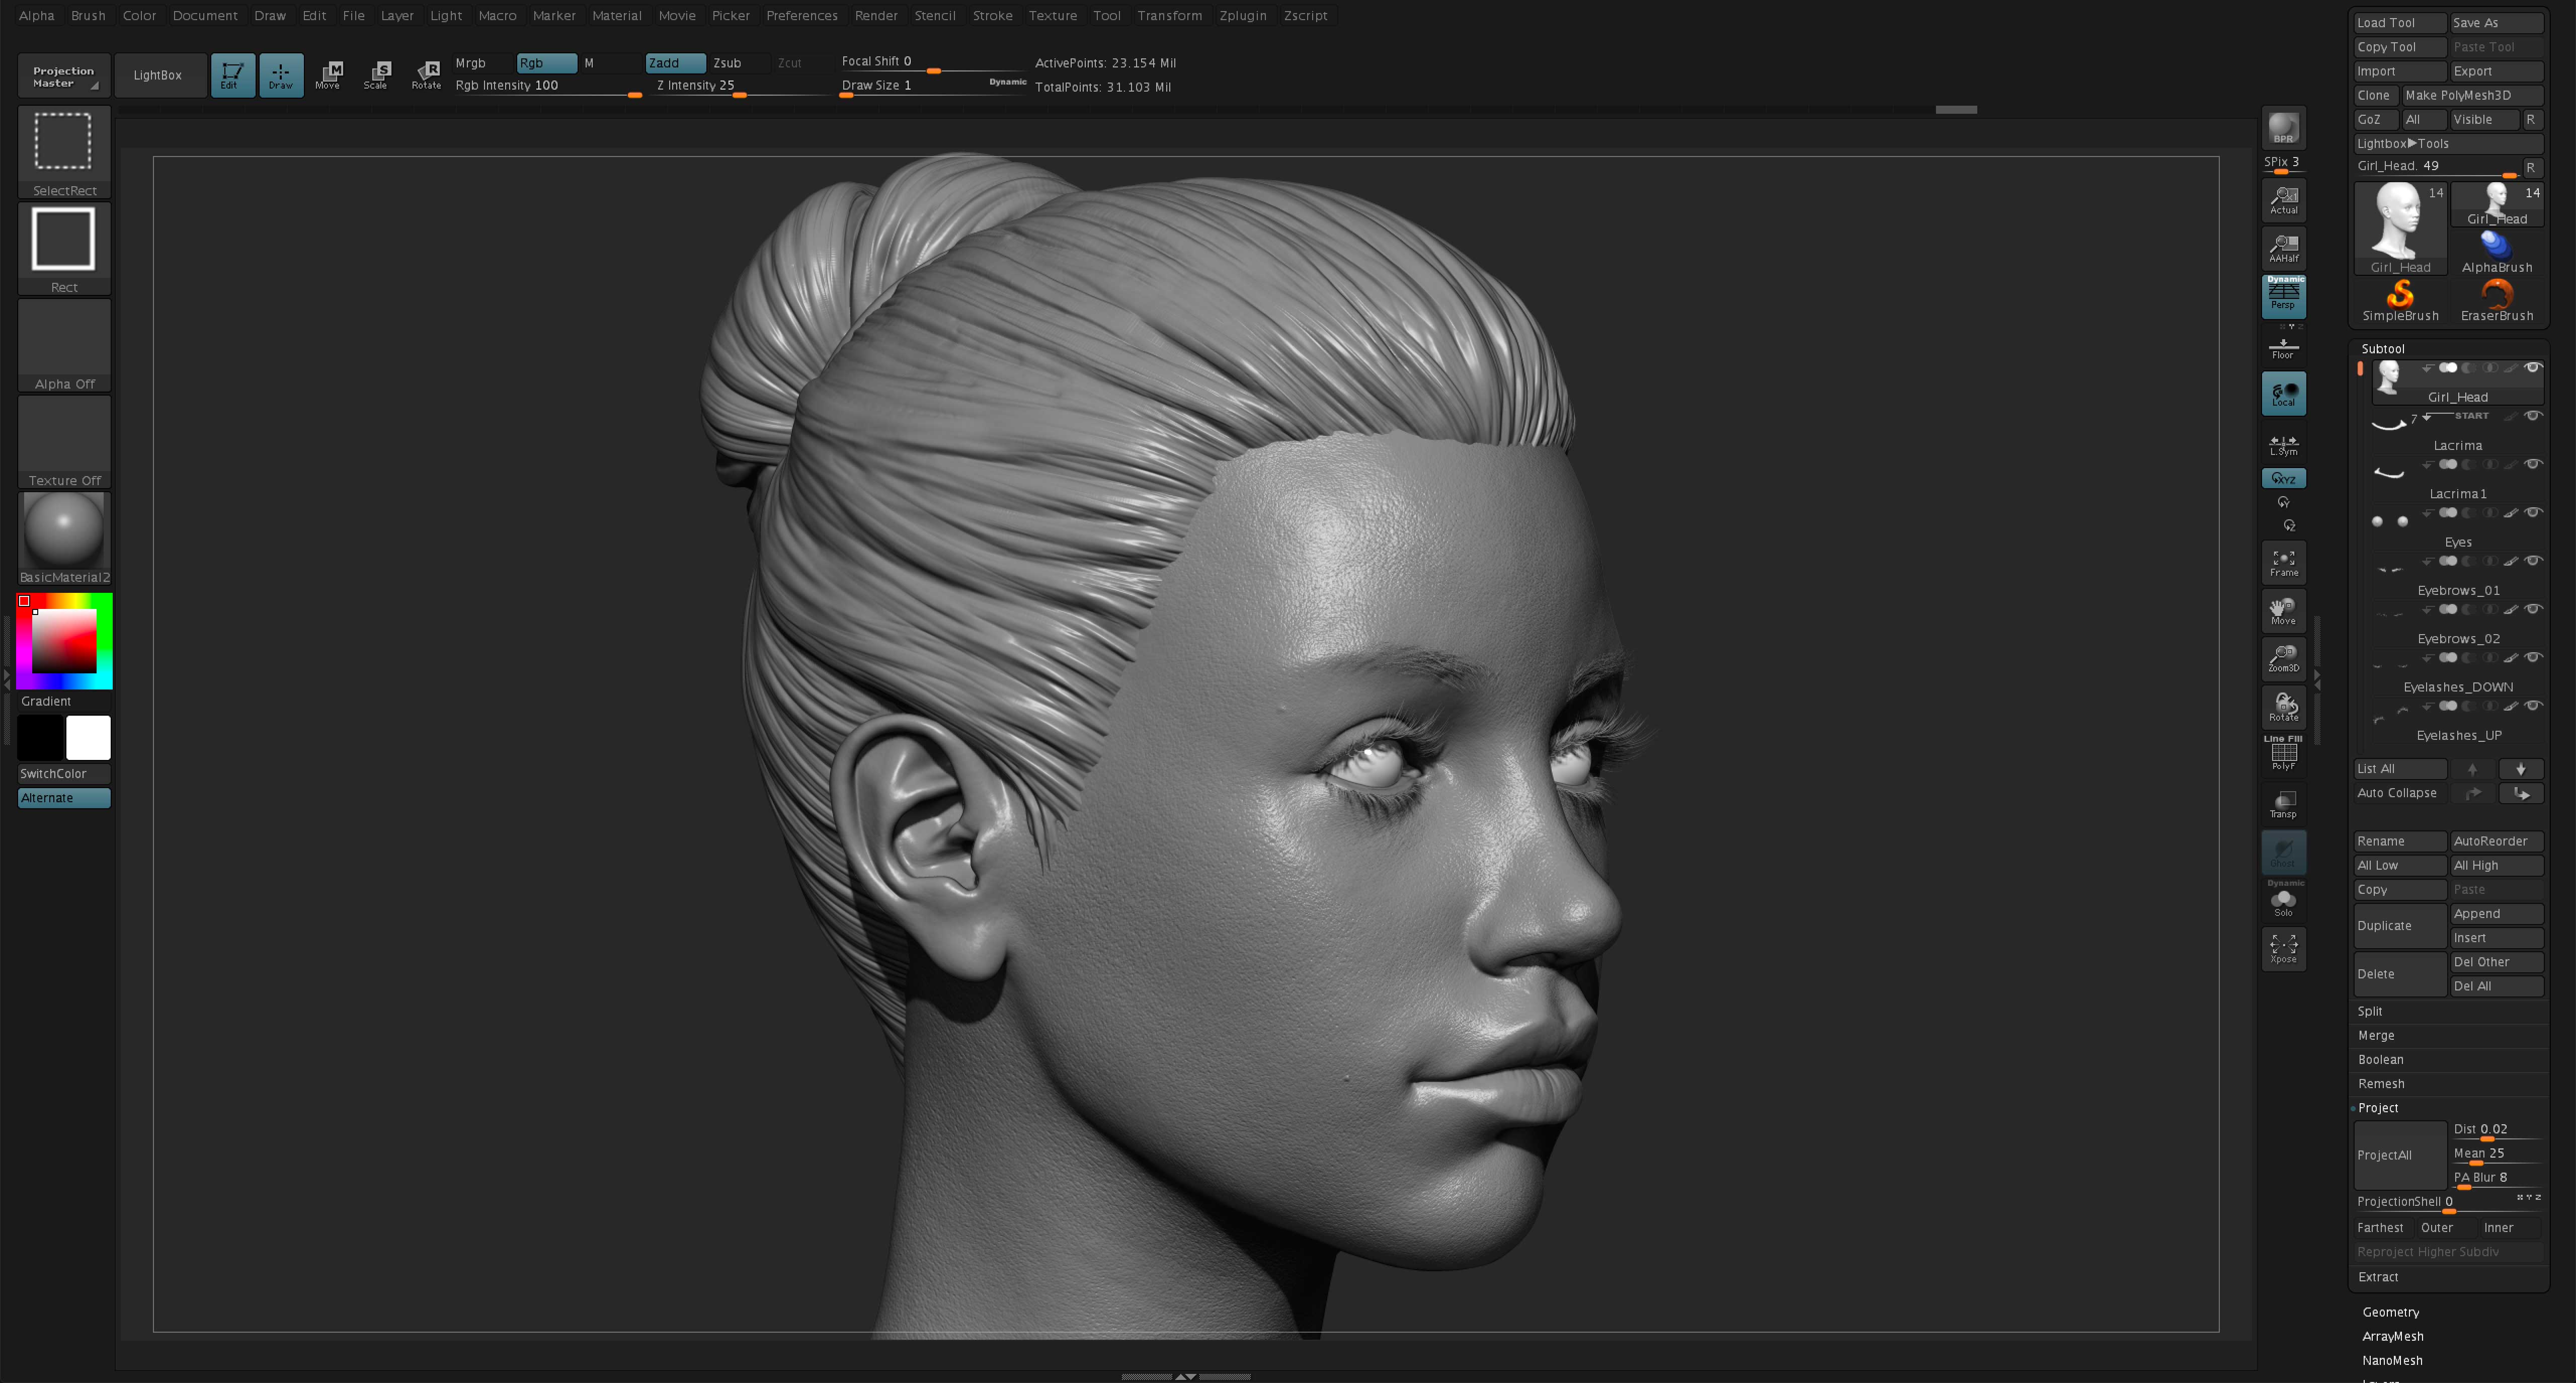Enable Mrgb paint mode
This screenshot has height=1383, width=2576.
click(x=482, y=63)
